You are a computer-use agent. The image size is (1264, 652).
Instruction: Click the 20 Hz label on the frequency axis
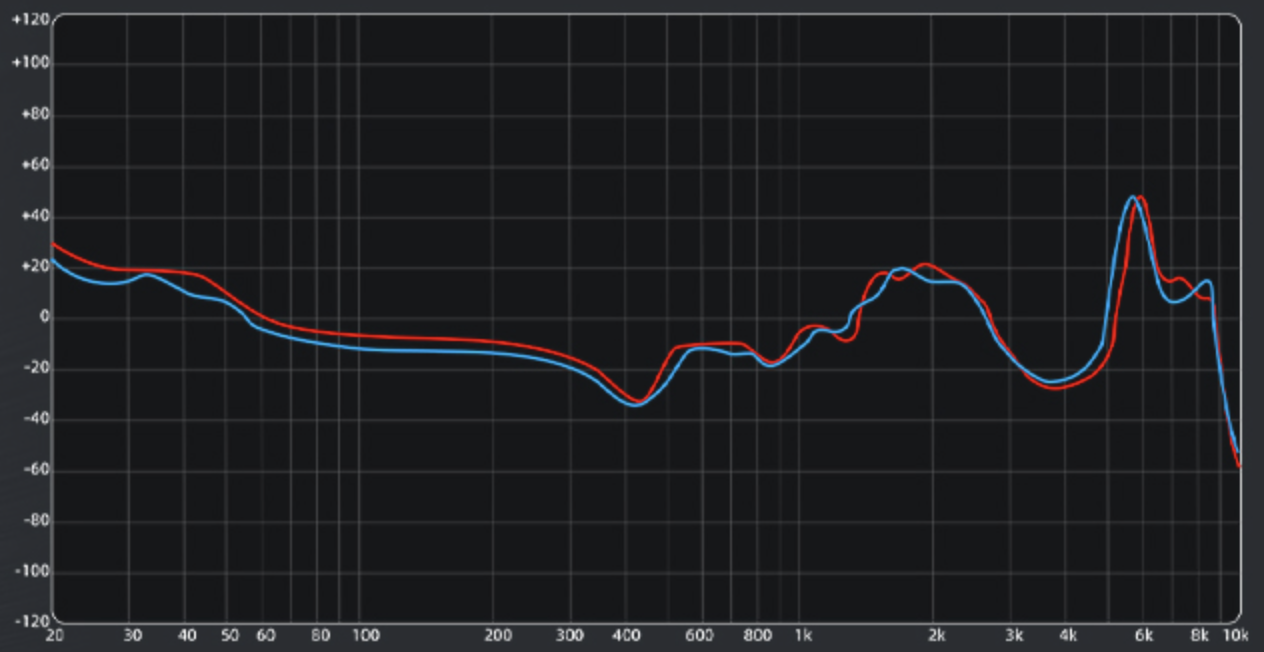click(x=53, y=635)
